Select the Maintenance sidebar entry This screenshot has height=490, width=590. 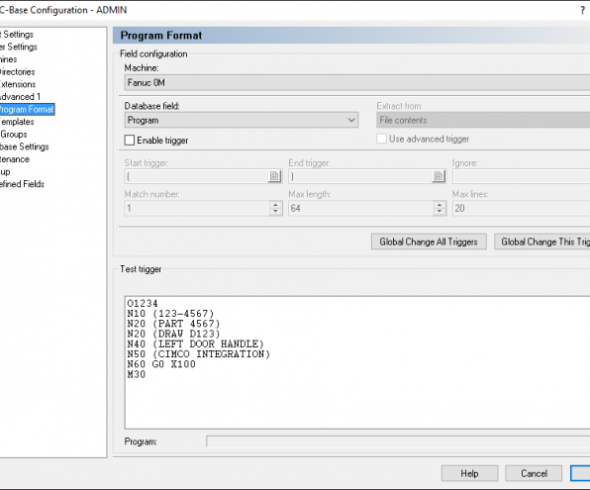click(x=15, y=159)
